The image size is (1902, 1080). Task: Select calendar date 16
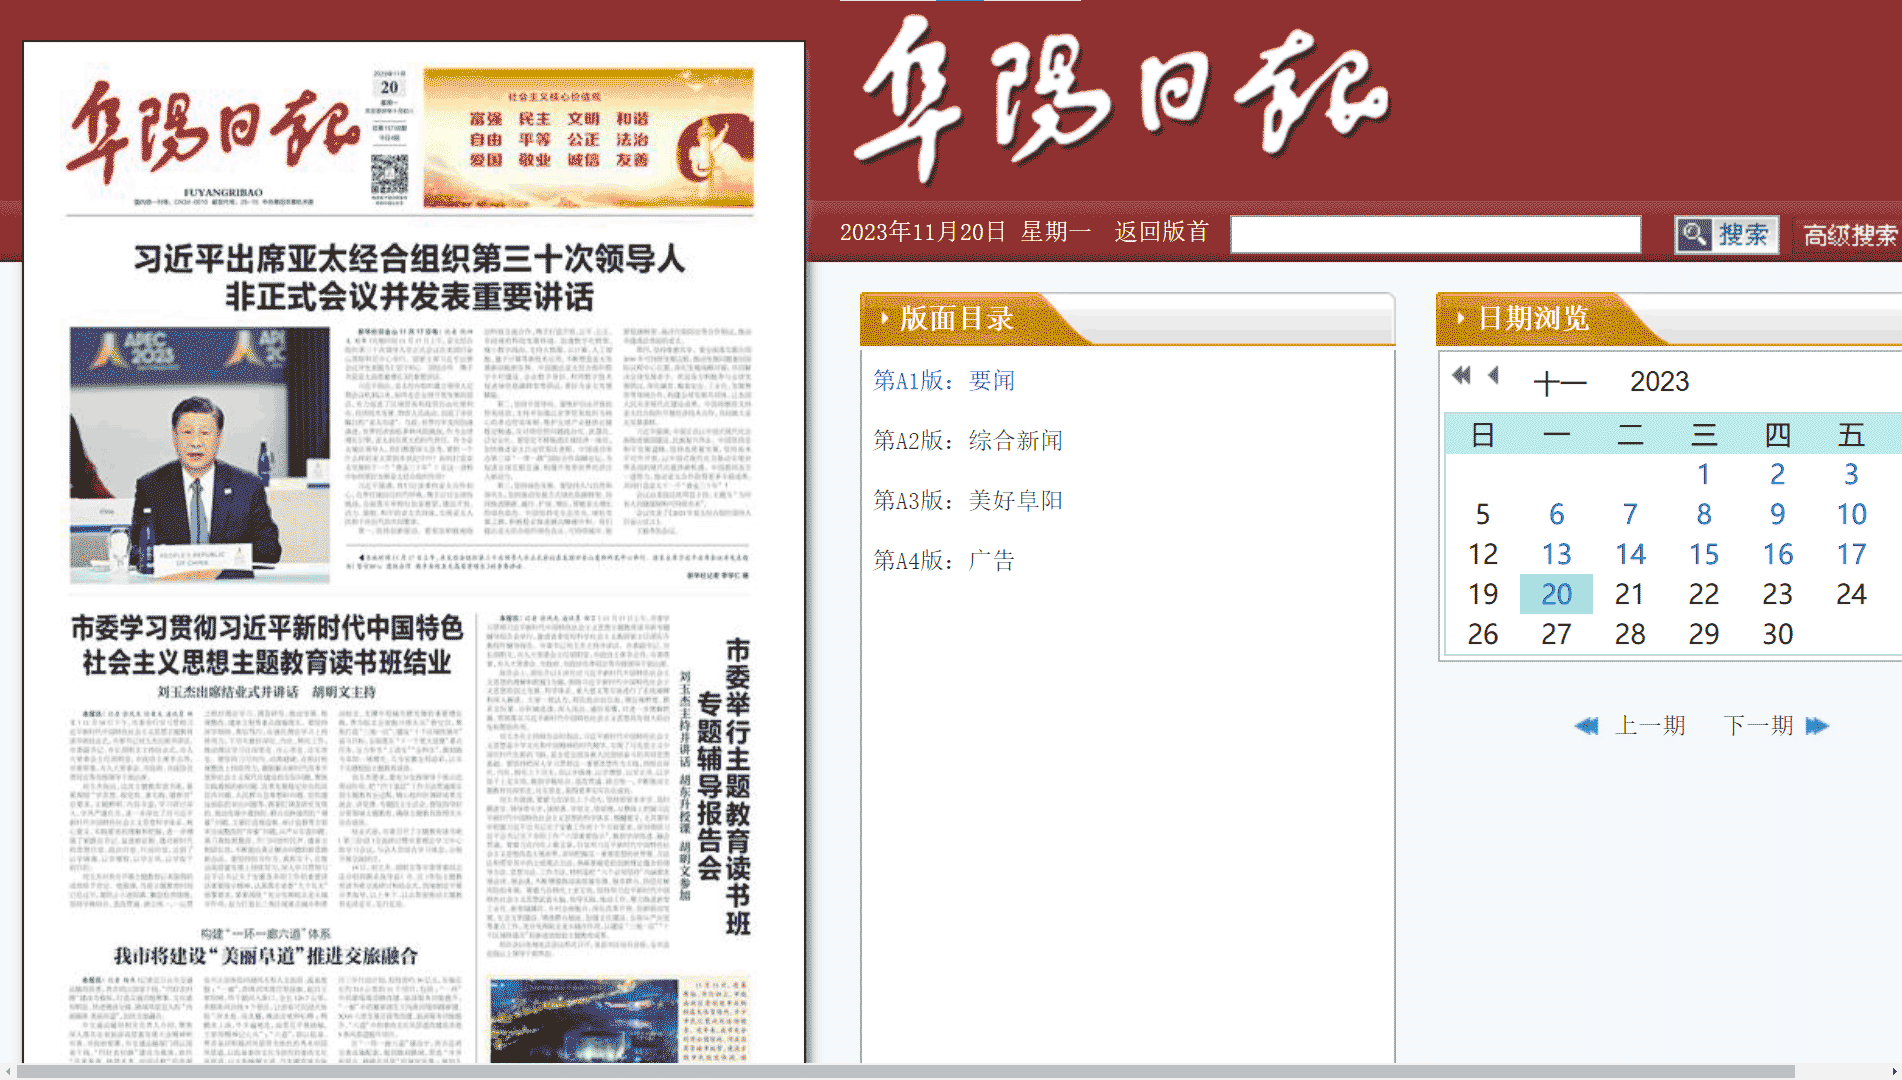(x=1778, y=554)
